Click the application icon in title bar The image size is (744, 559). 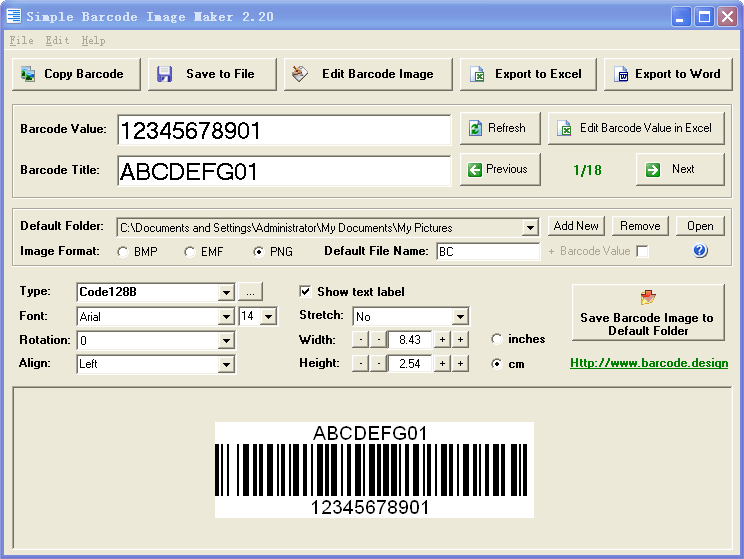14,16
